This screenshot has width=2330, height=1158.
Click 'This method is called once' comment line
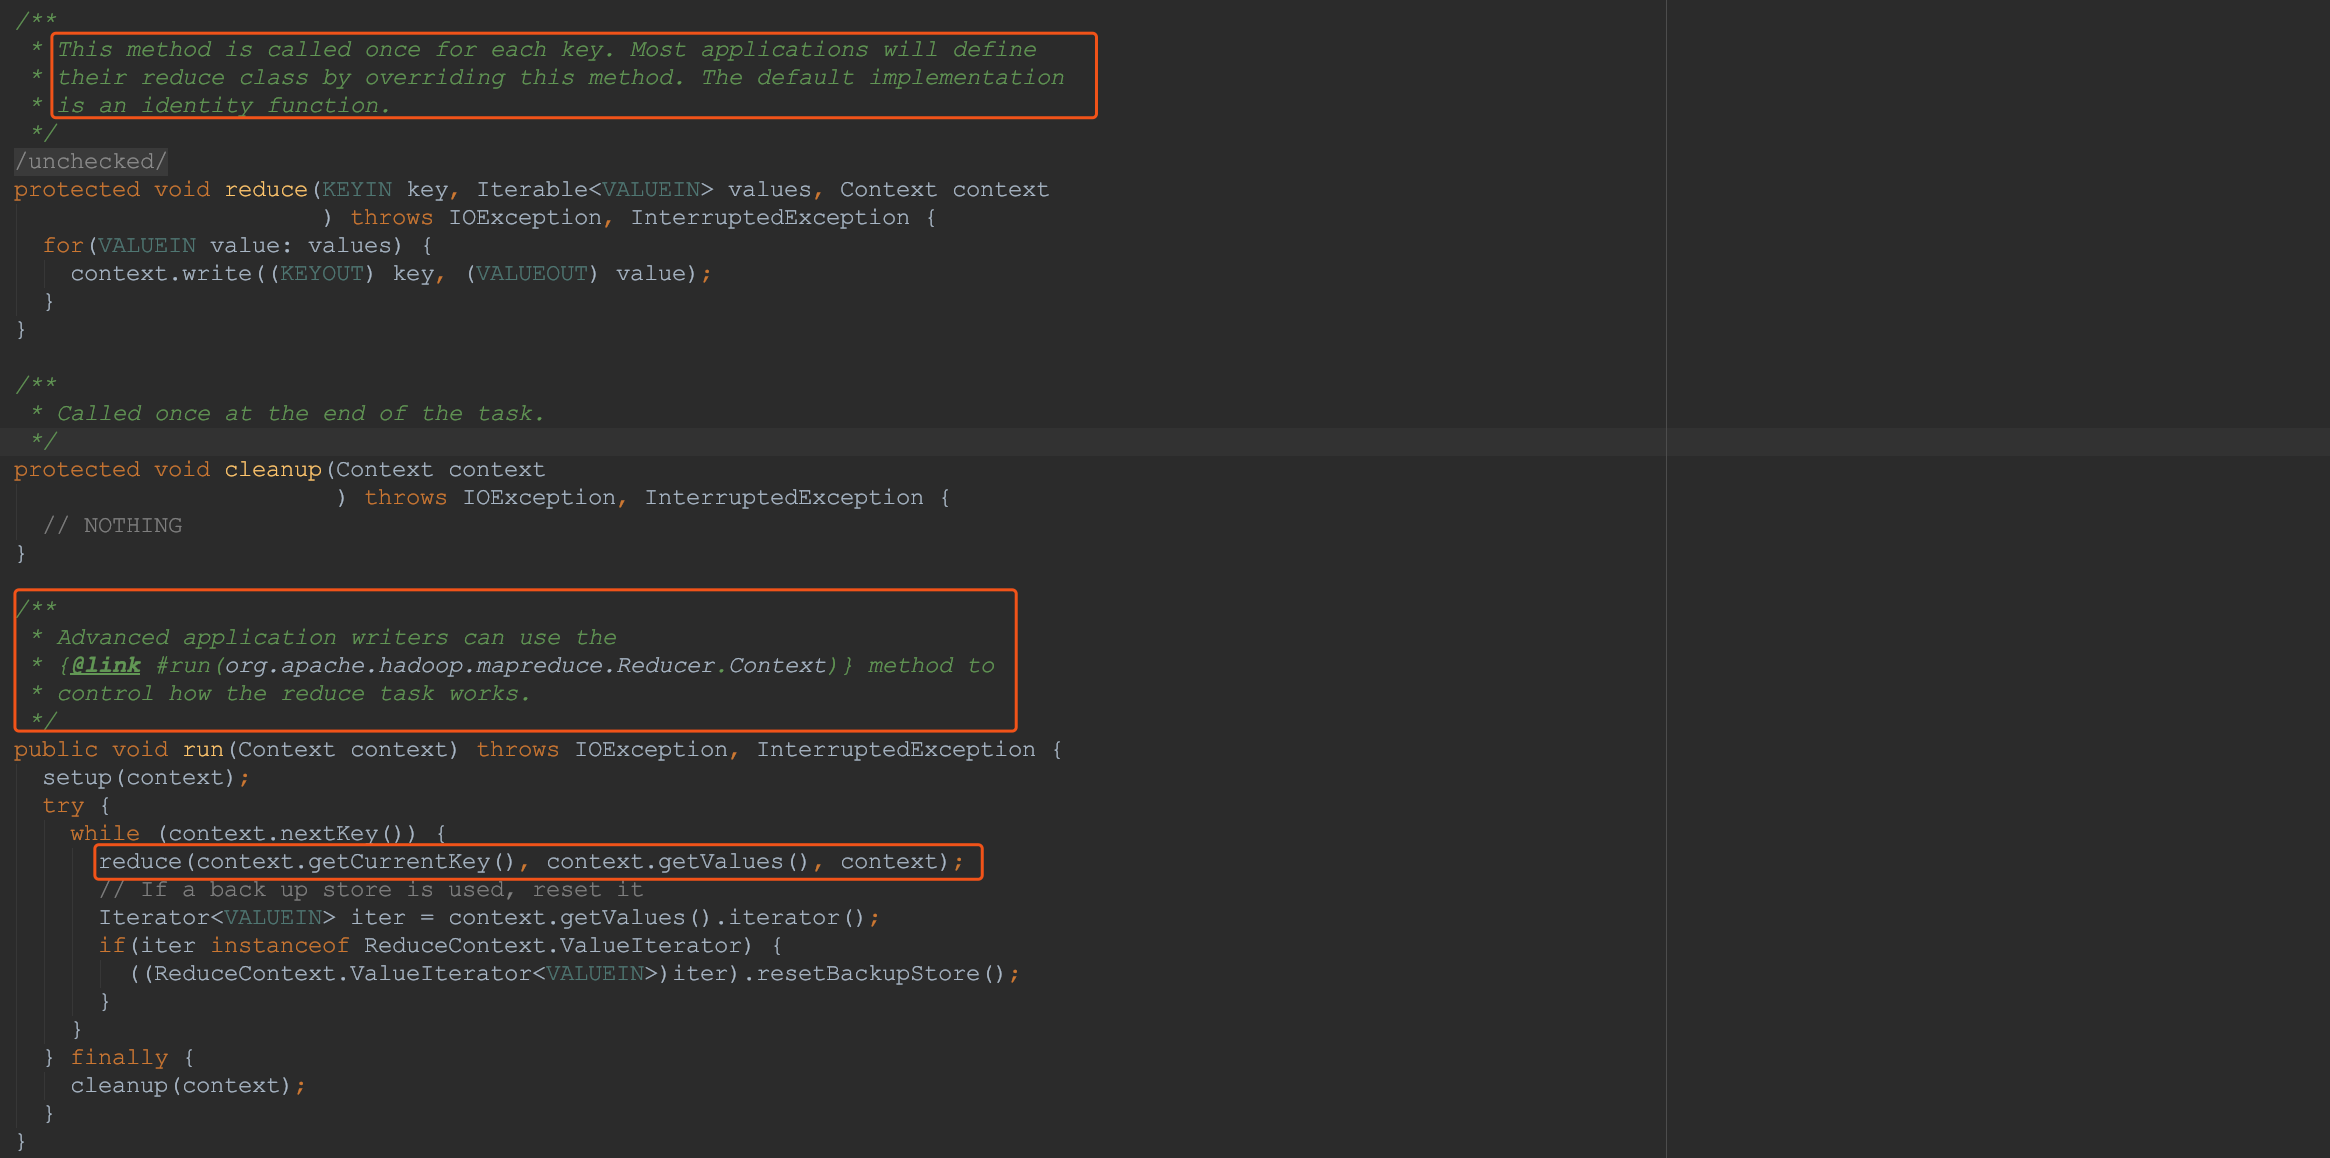point(546,49)
